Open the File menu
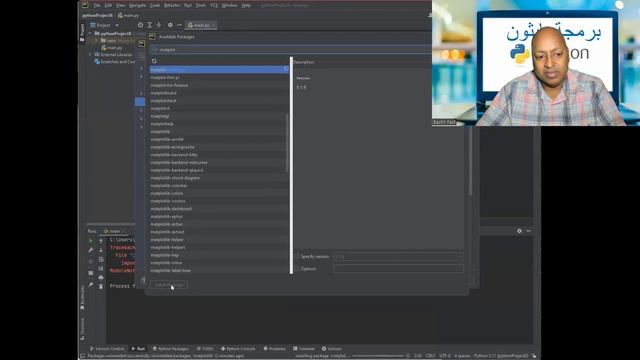Image resolution: width=640 pixels, height=360 pixels. point(97,5)
